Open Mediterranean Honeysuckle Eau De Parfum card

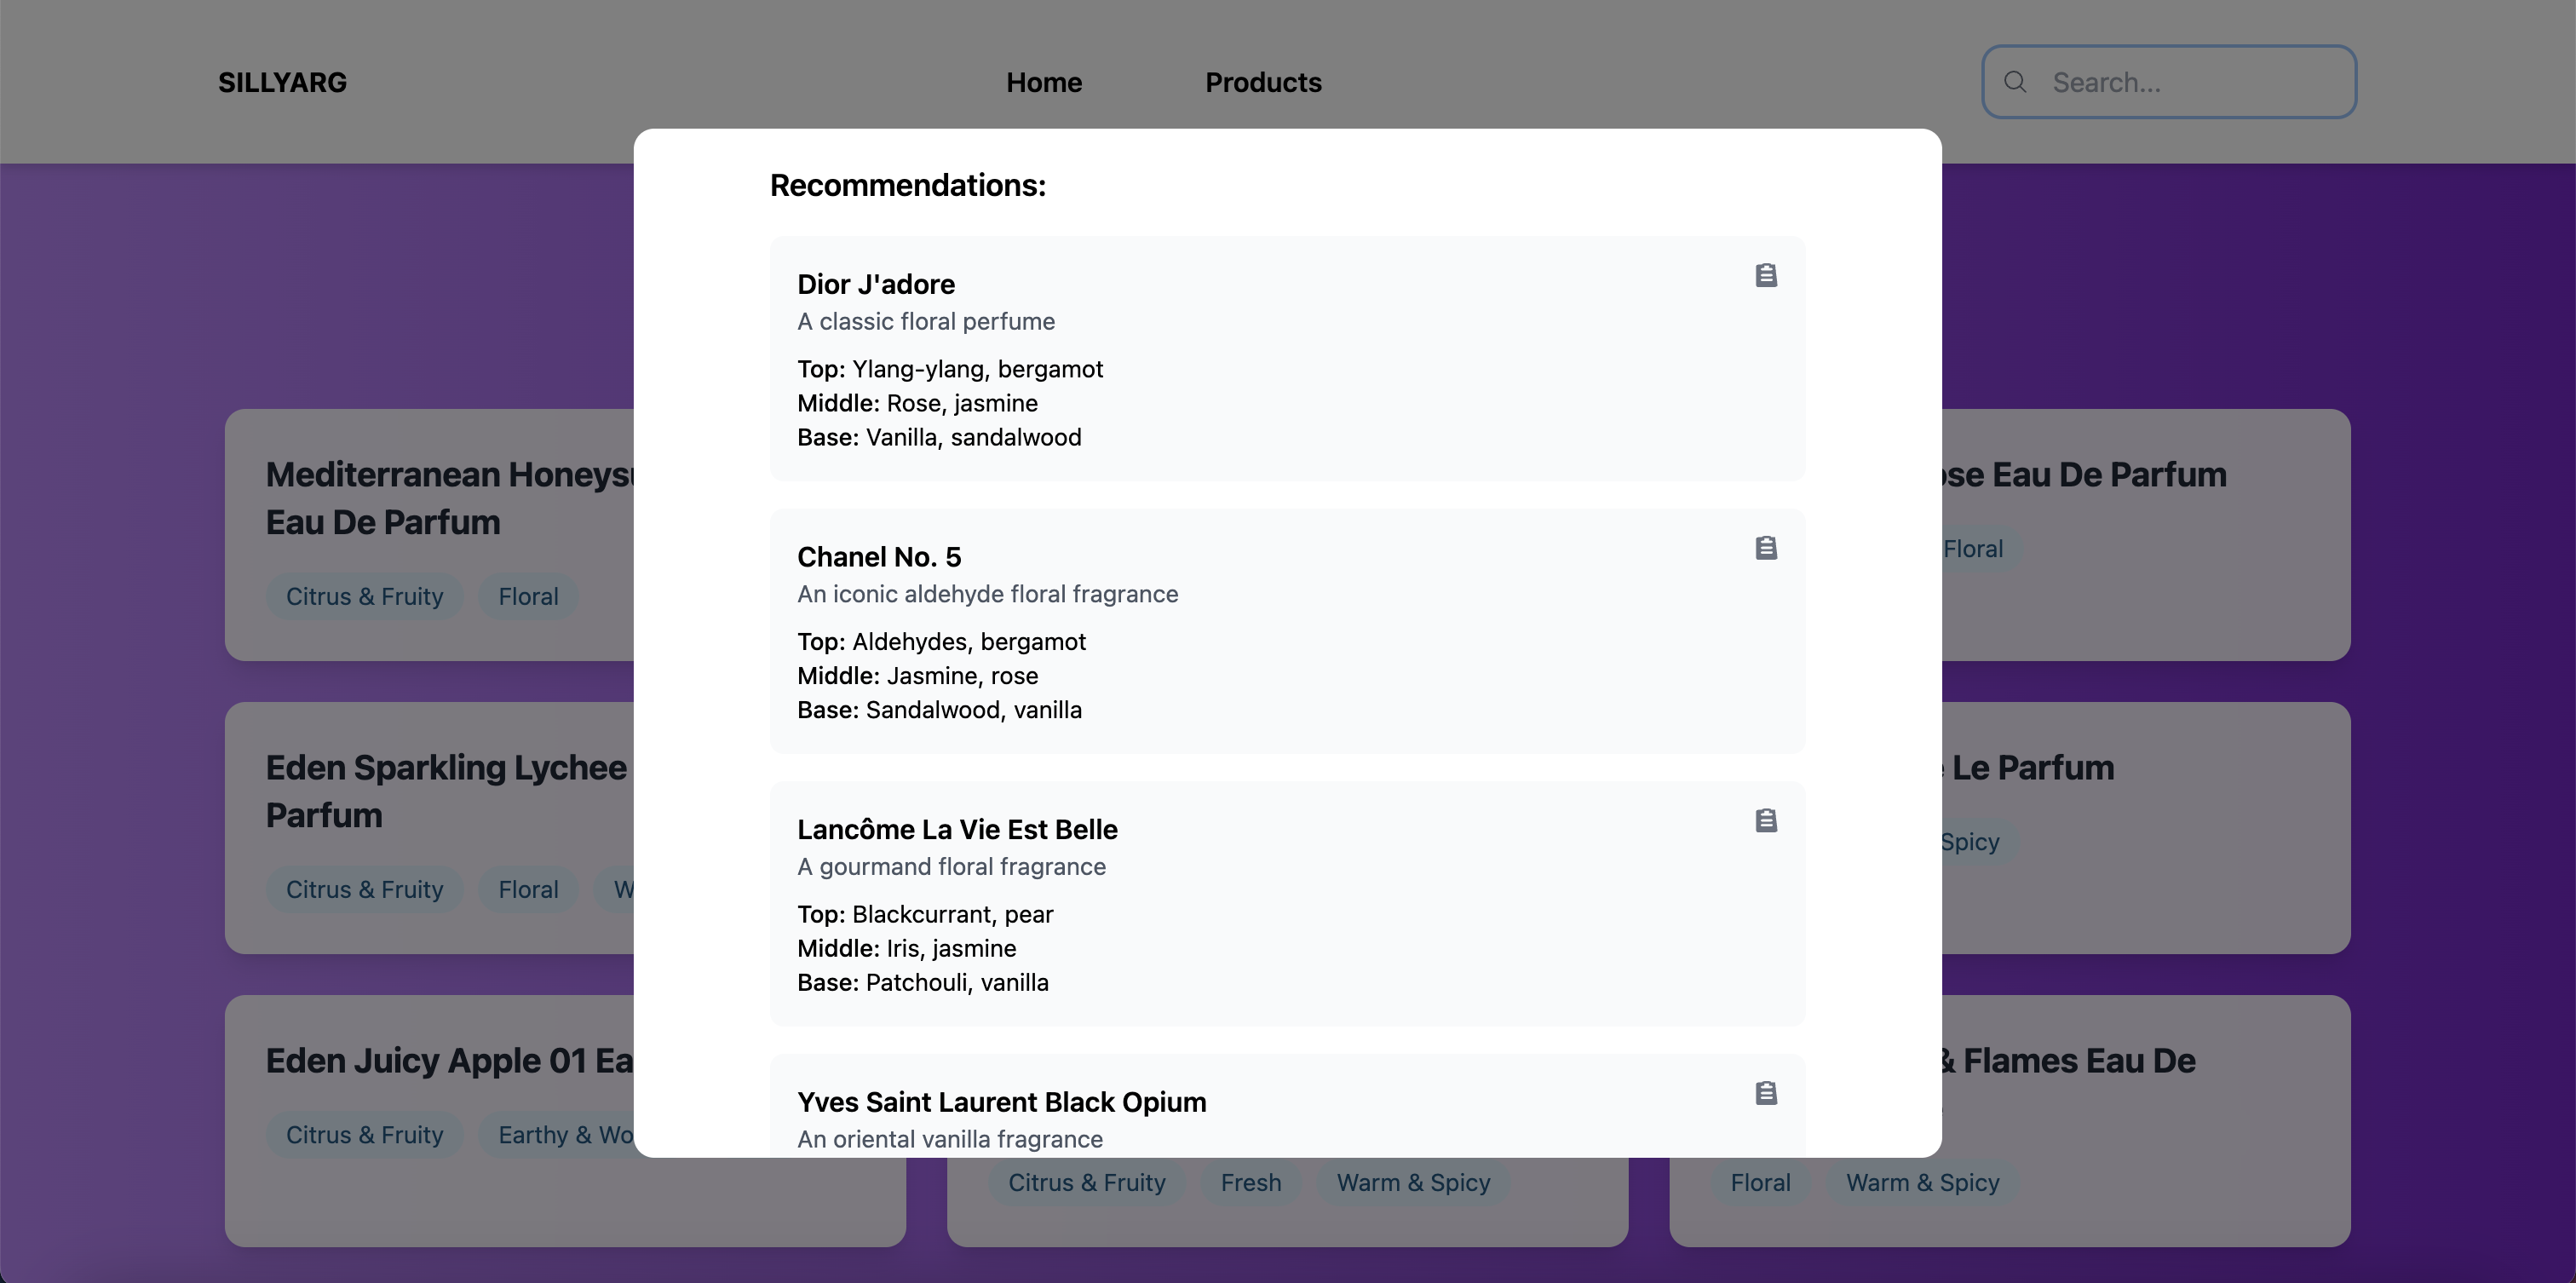tap(448, 498)
